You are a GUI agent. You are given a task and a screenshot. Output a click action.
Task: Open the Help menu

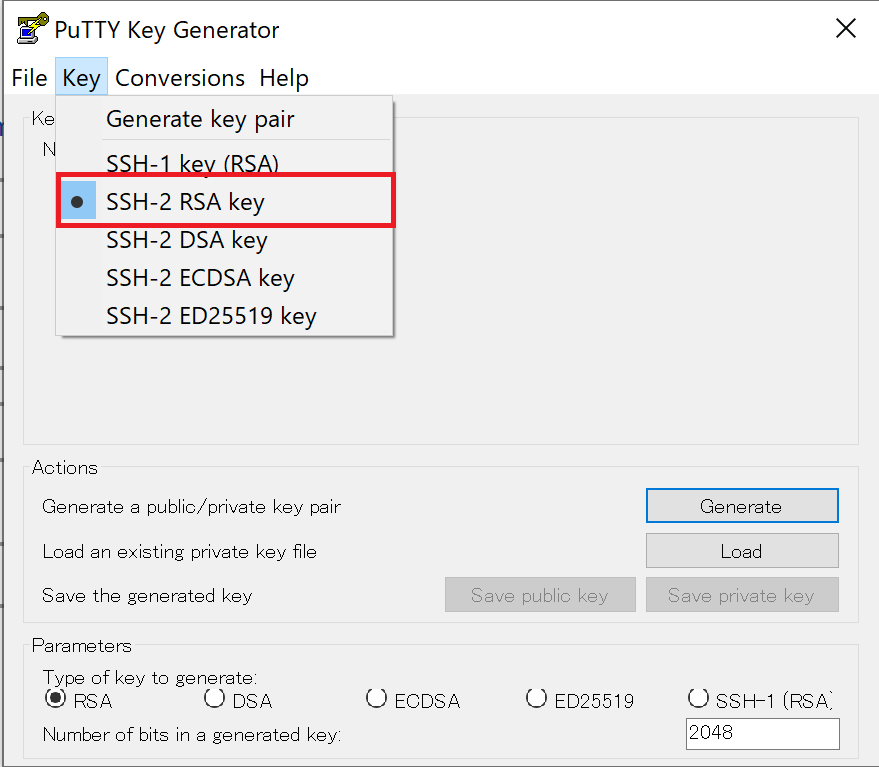[284, 78]
